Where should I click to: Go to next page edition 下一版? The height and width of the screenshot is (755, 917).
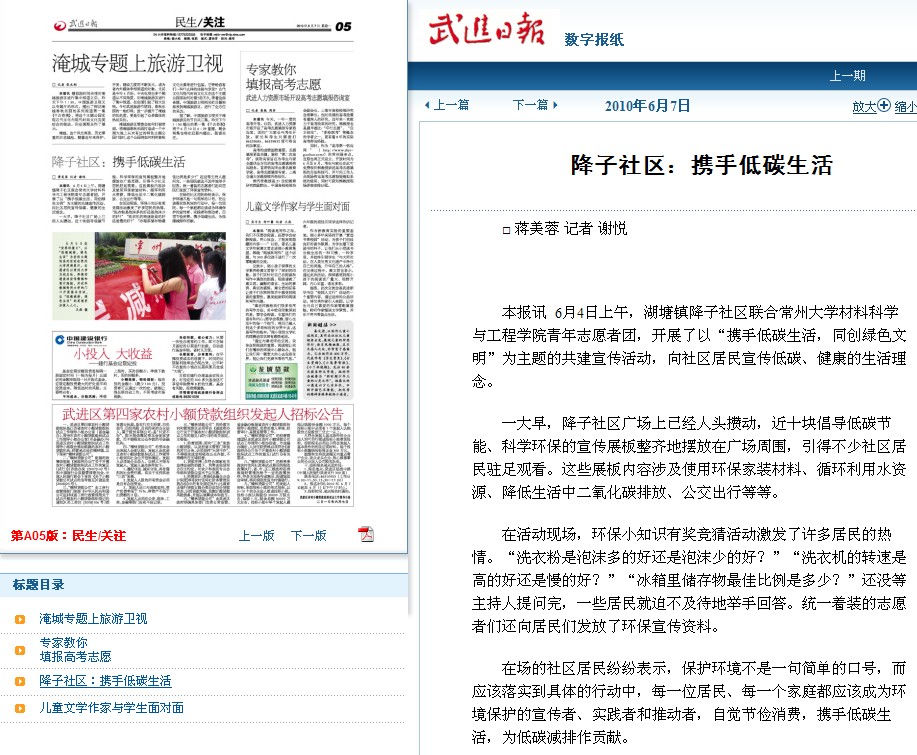308,535
